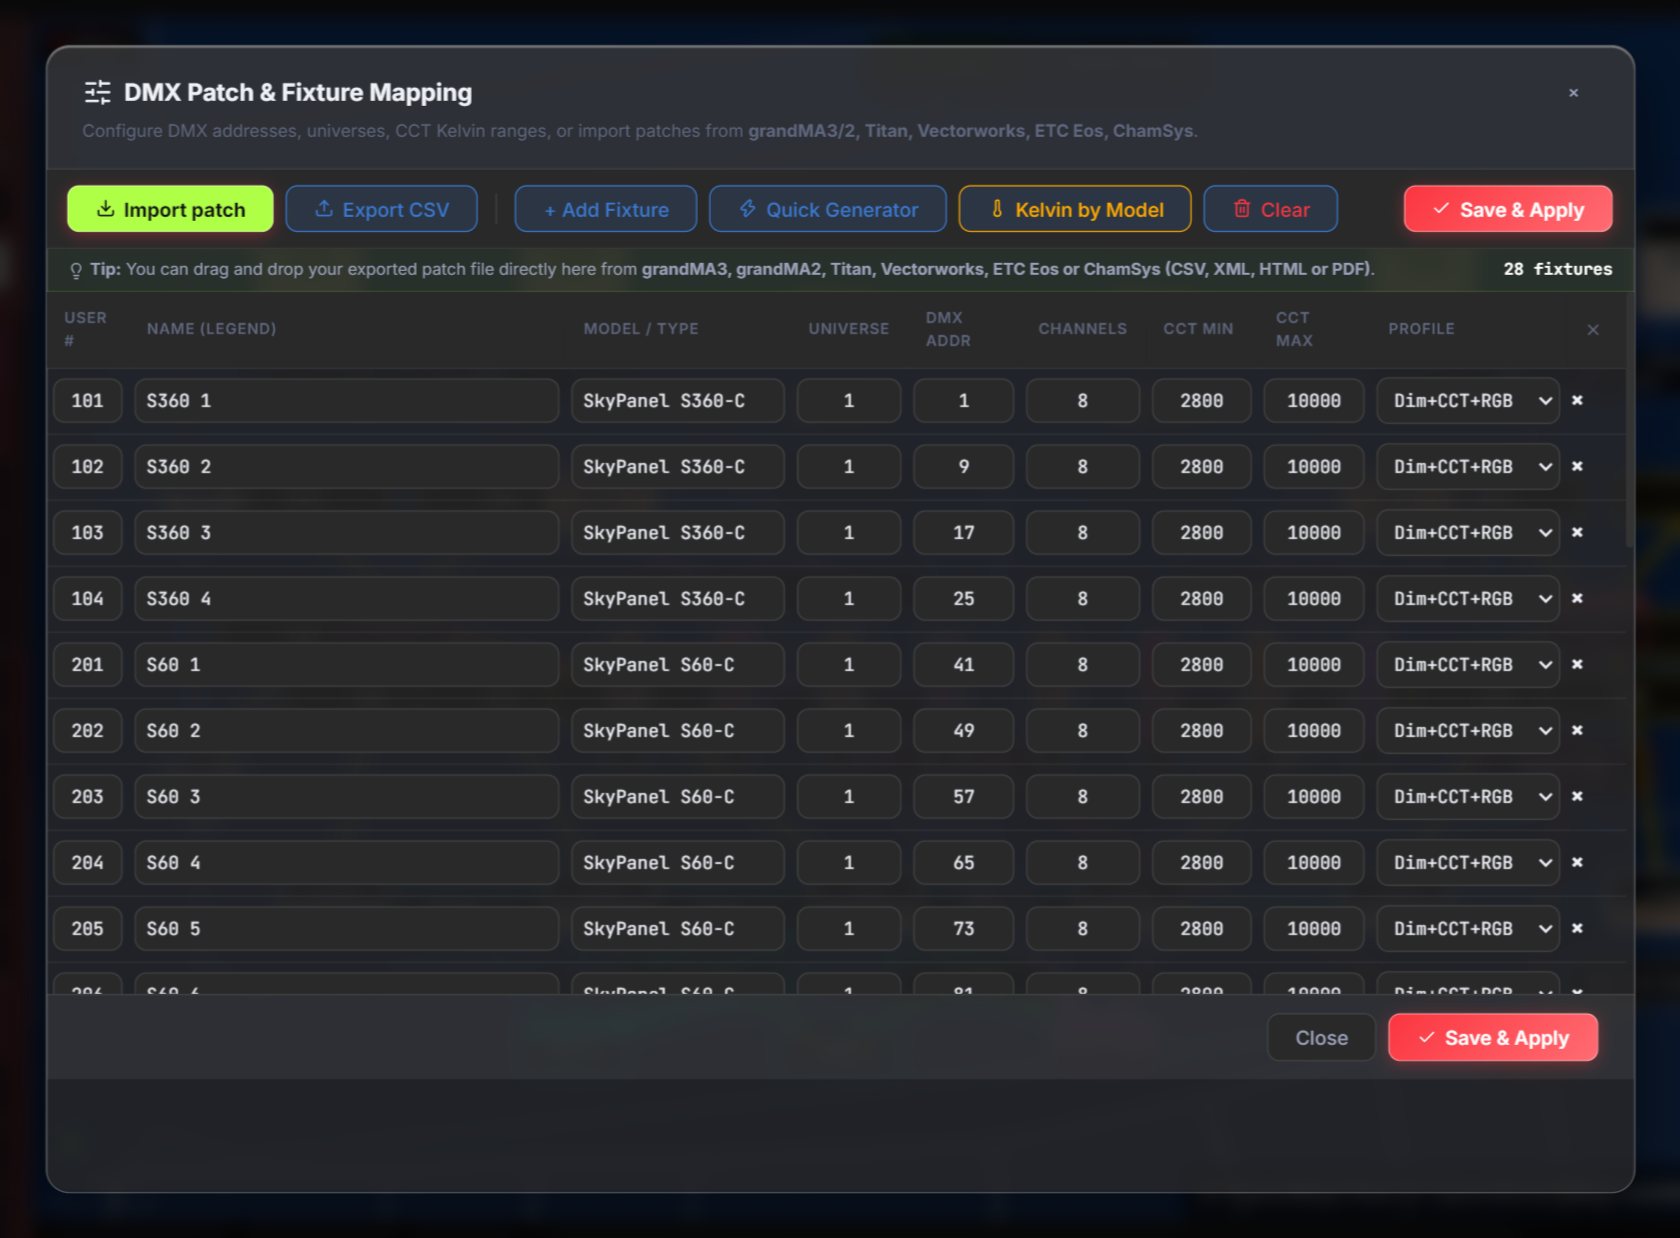Viewport: 1680px width, 1238px height.
Task: Edit CCT Min for S360 4 row
Action: (x=1201, y=599)
